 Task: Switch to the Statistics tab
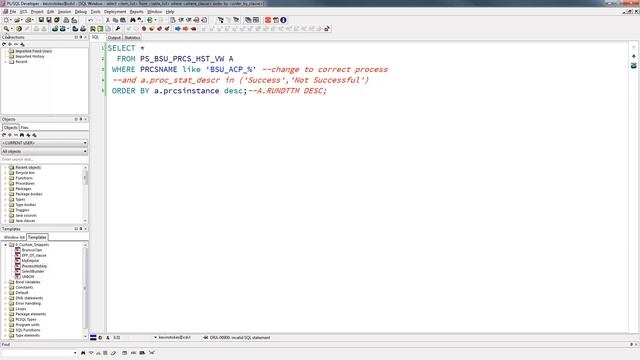[132, 38]
